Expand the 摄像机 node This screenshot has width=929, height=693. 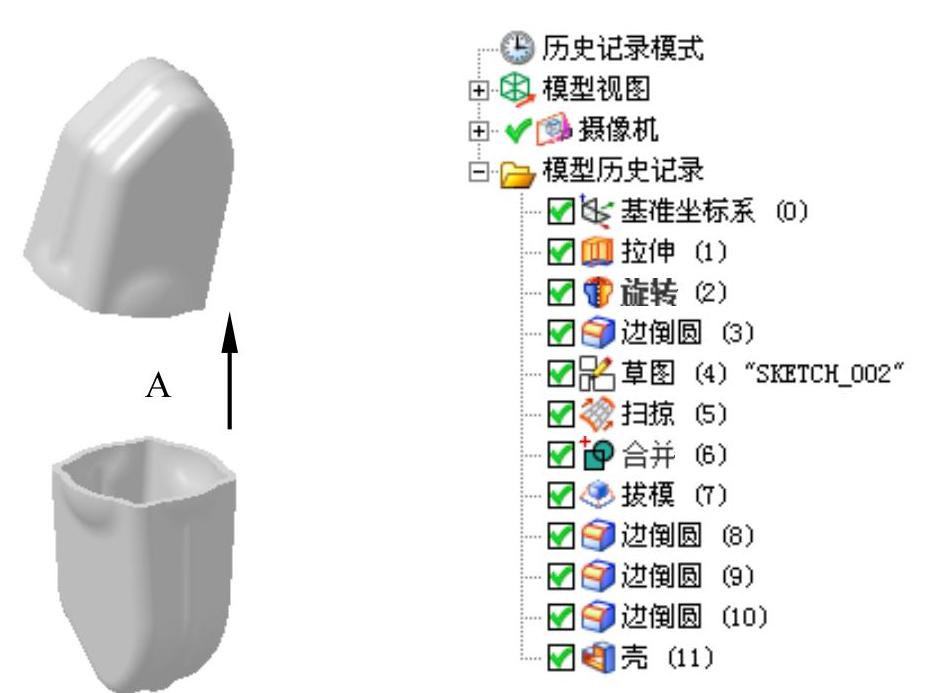point(478,130)
